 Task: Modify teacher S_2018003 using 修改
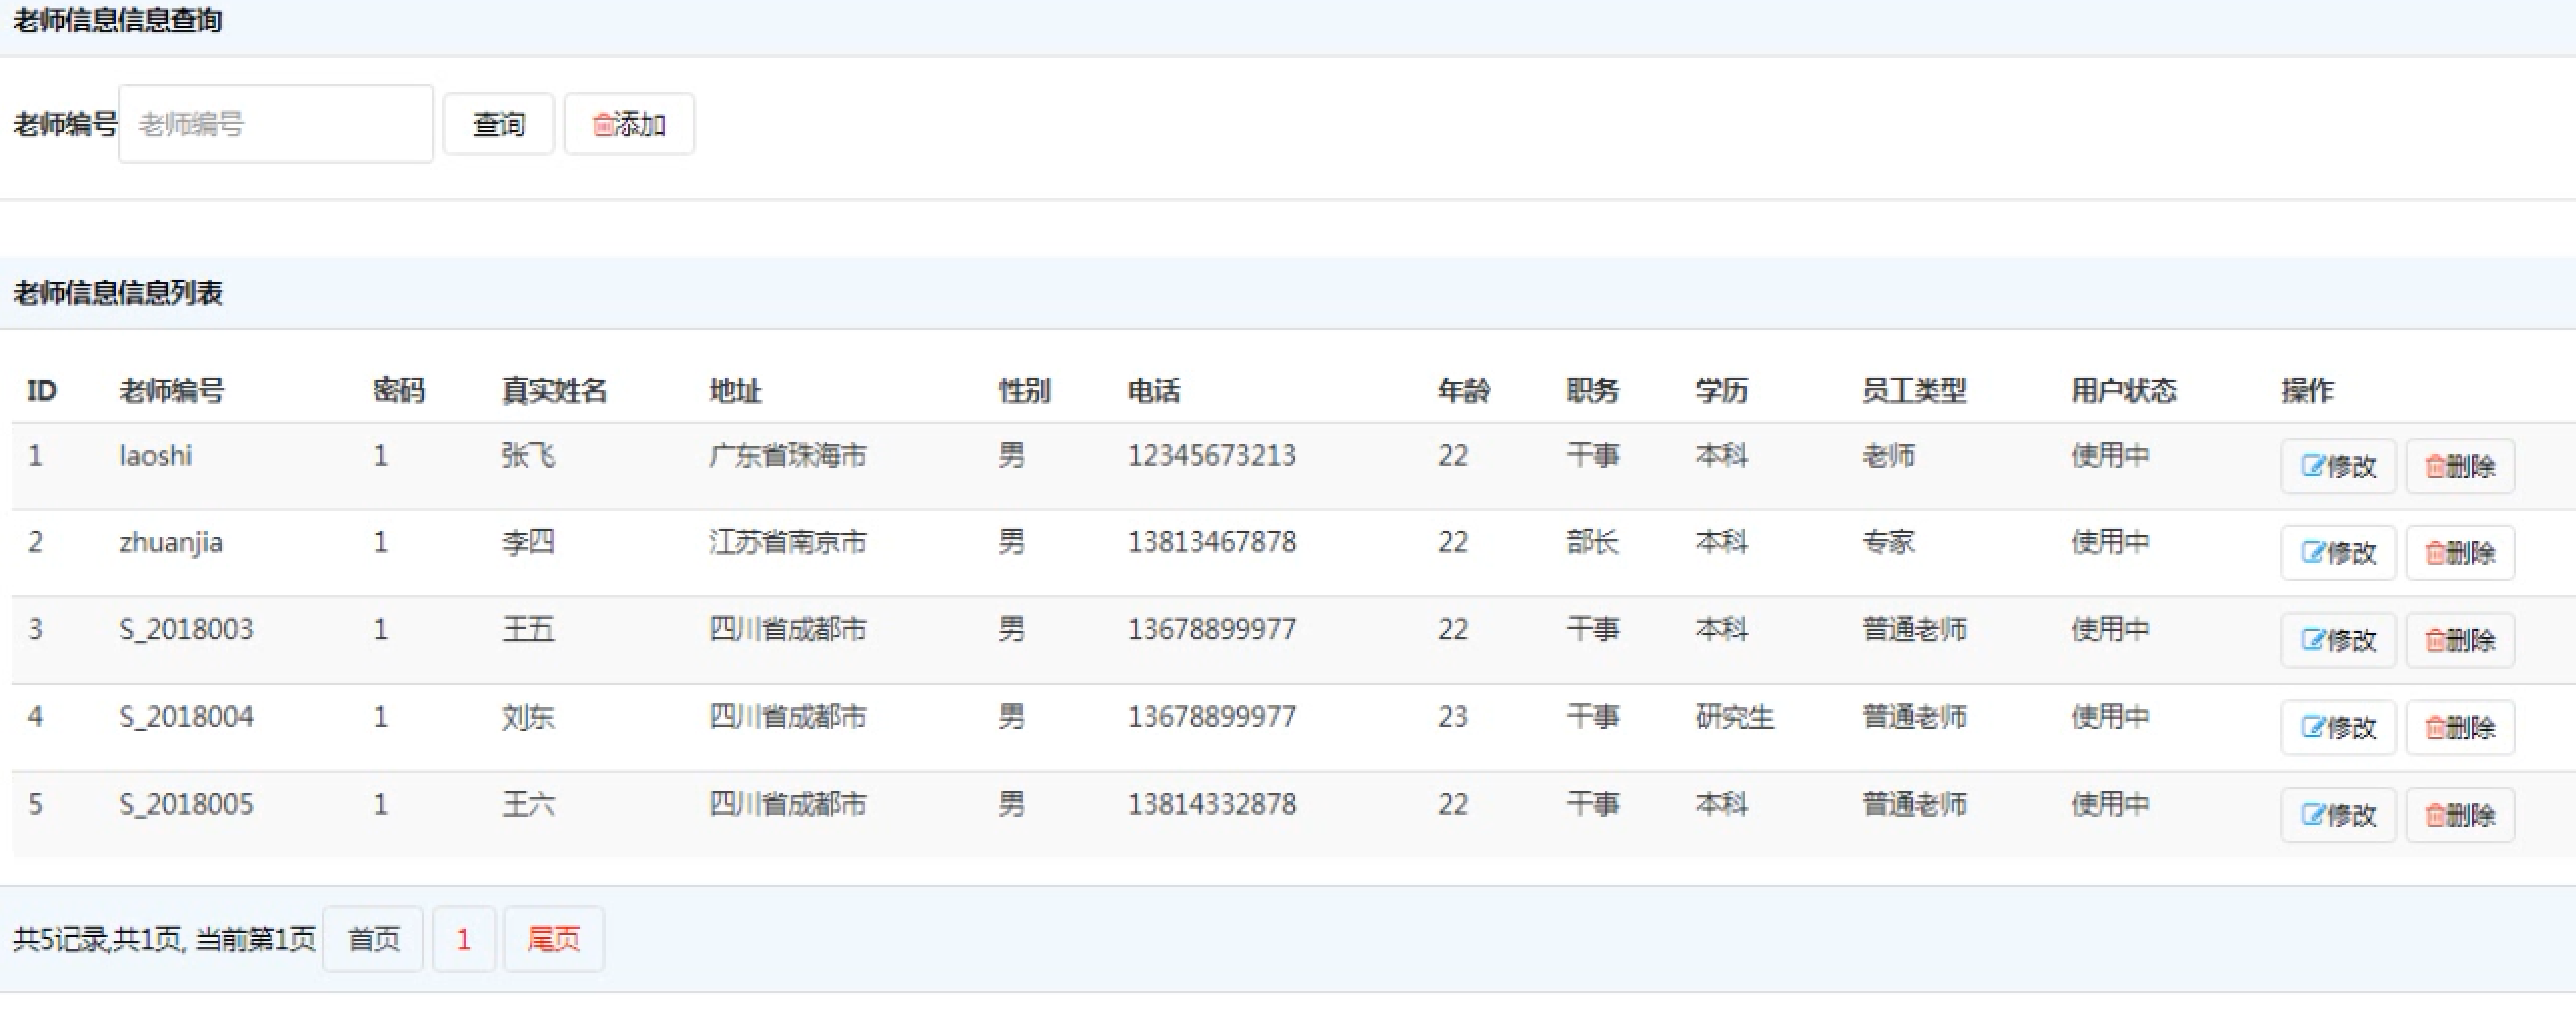point(2338,640)
